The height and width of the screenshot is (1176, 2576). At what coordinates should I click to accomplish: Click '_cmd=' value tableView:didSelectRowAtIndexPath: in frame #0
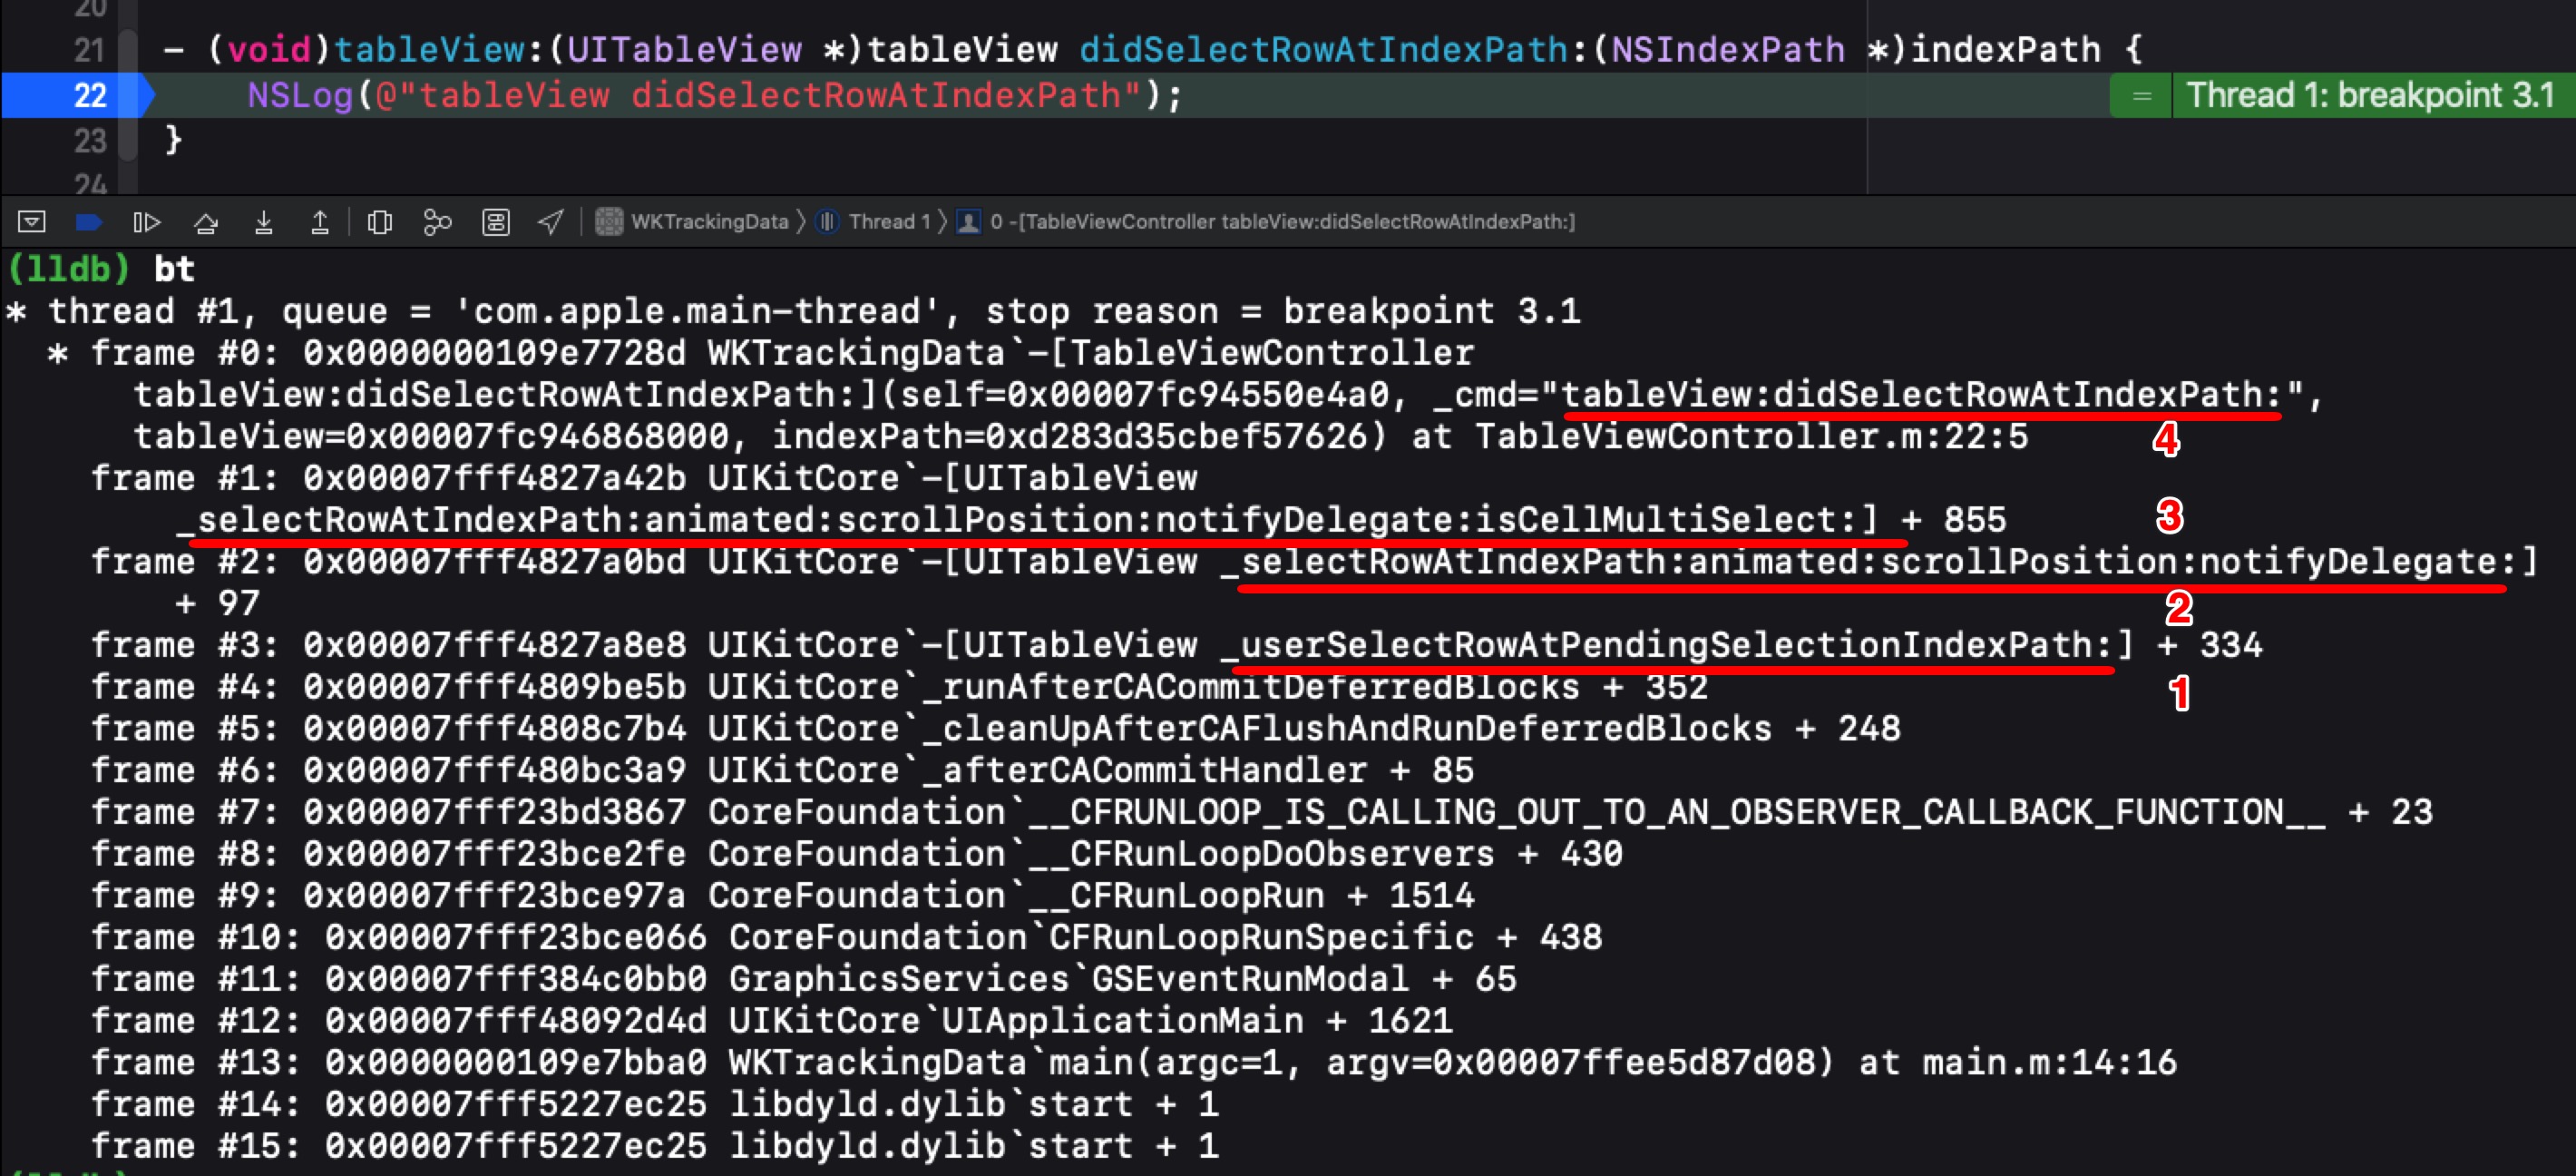tap(1921, 395)
